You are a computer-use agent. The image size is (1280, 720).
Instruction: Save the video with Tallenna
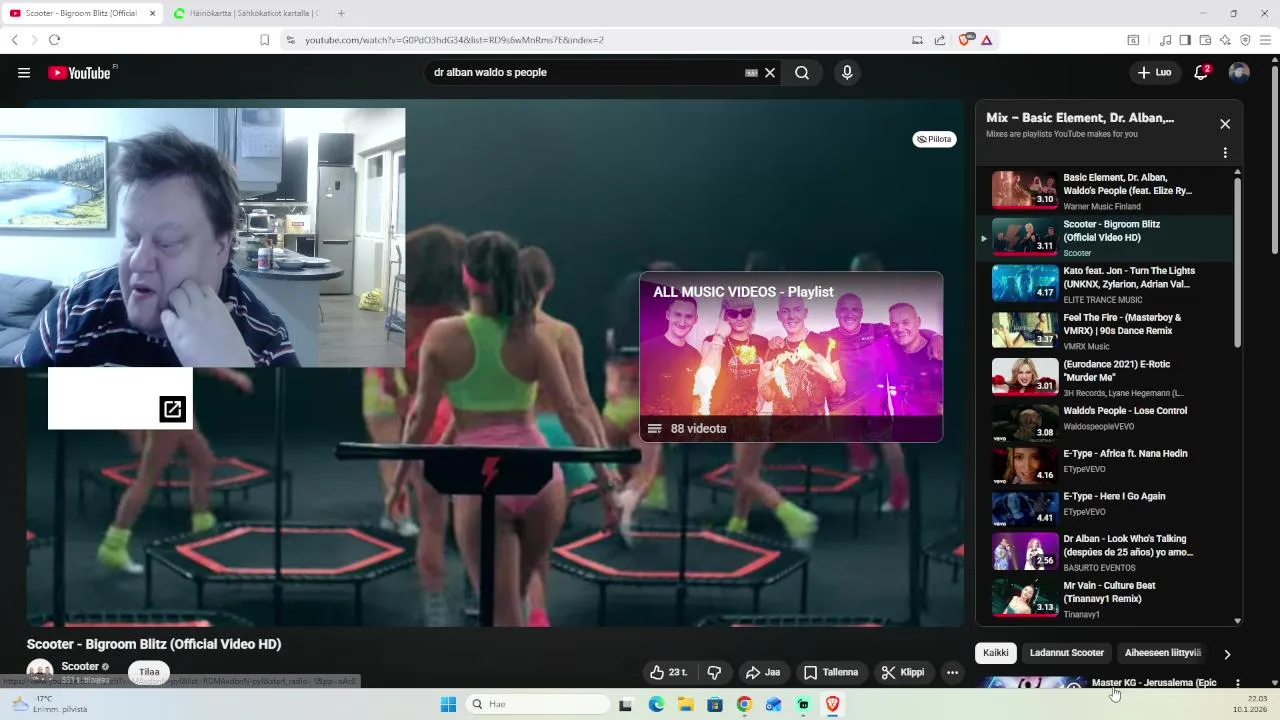coord(831,672)
